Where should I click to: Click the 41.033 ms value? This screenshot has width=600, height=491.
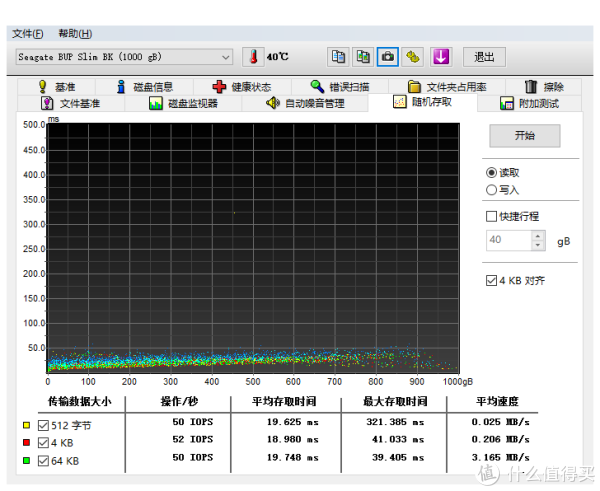(x=398, y=439)
